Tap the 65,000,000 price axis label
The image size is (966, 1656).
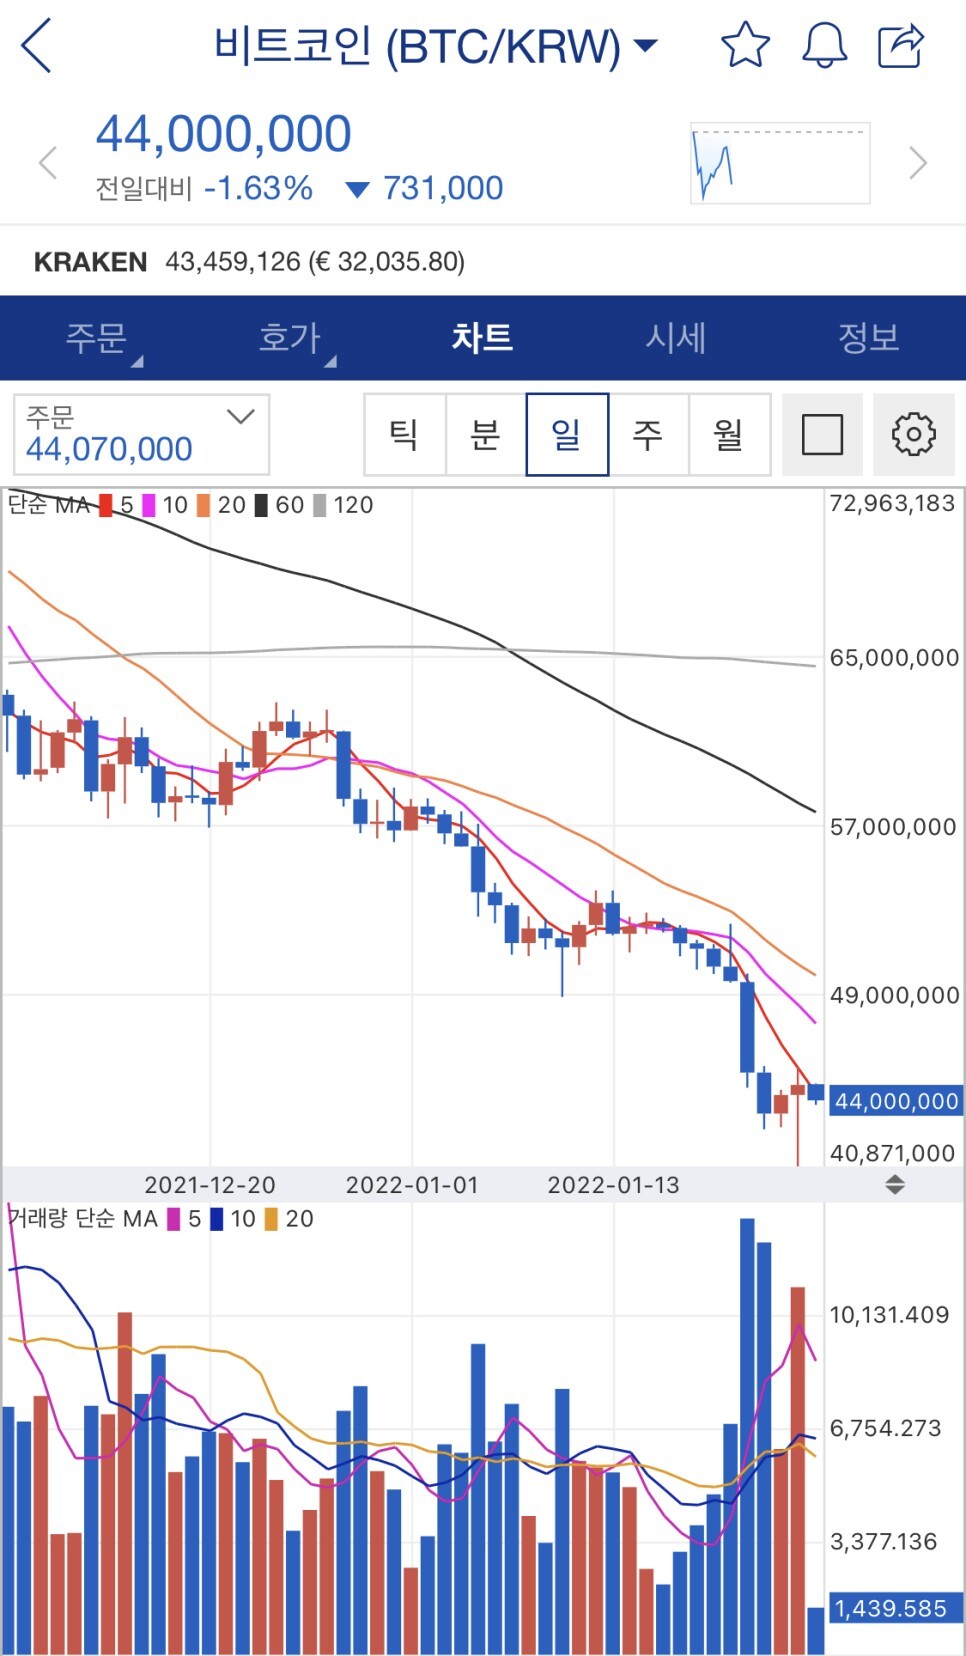tap(894, 658)
